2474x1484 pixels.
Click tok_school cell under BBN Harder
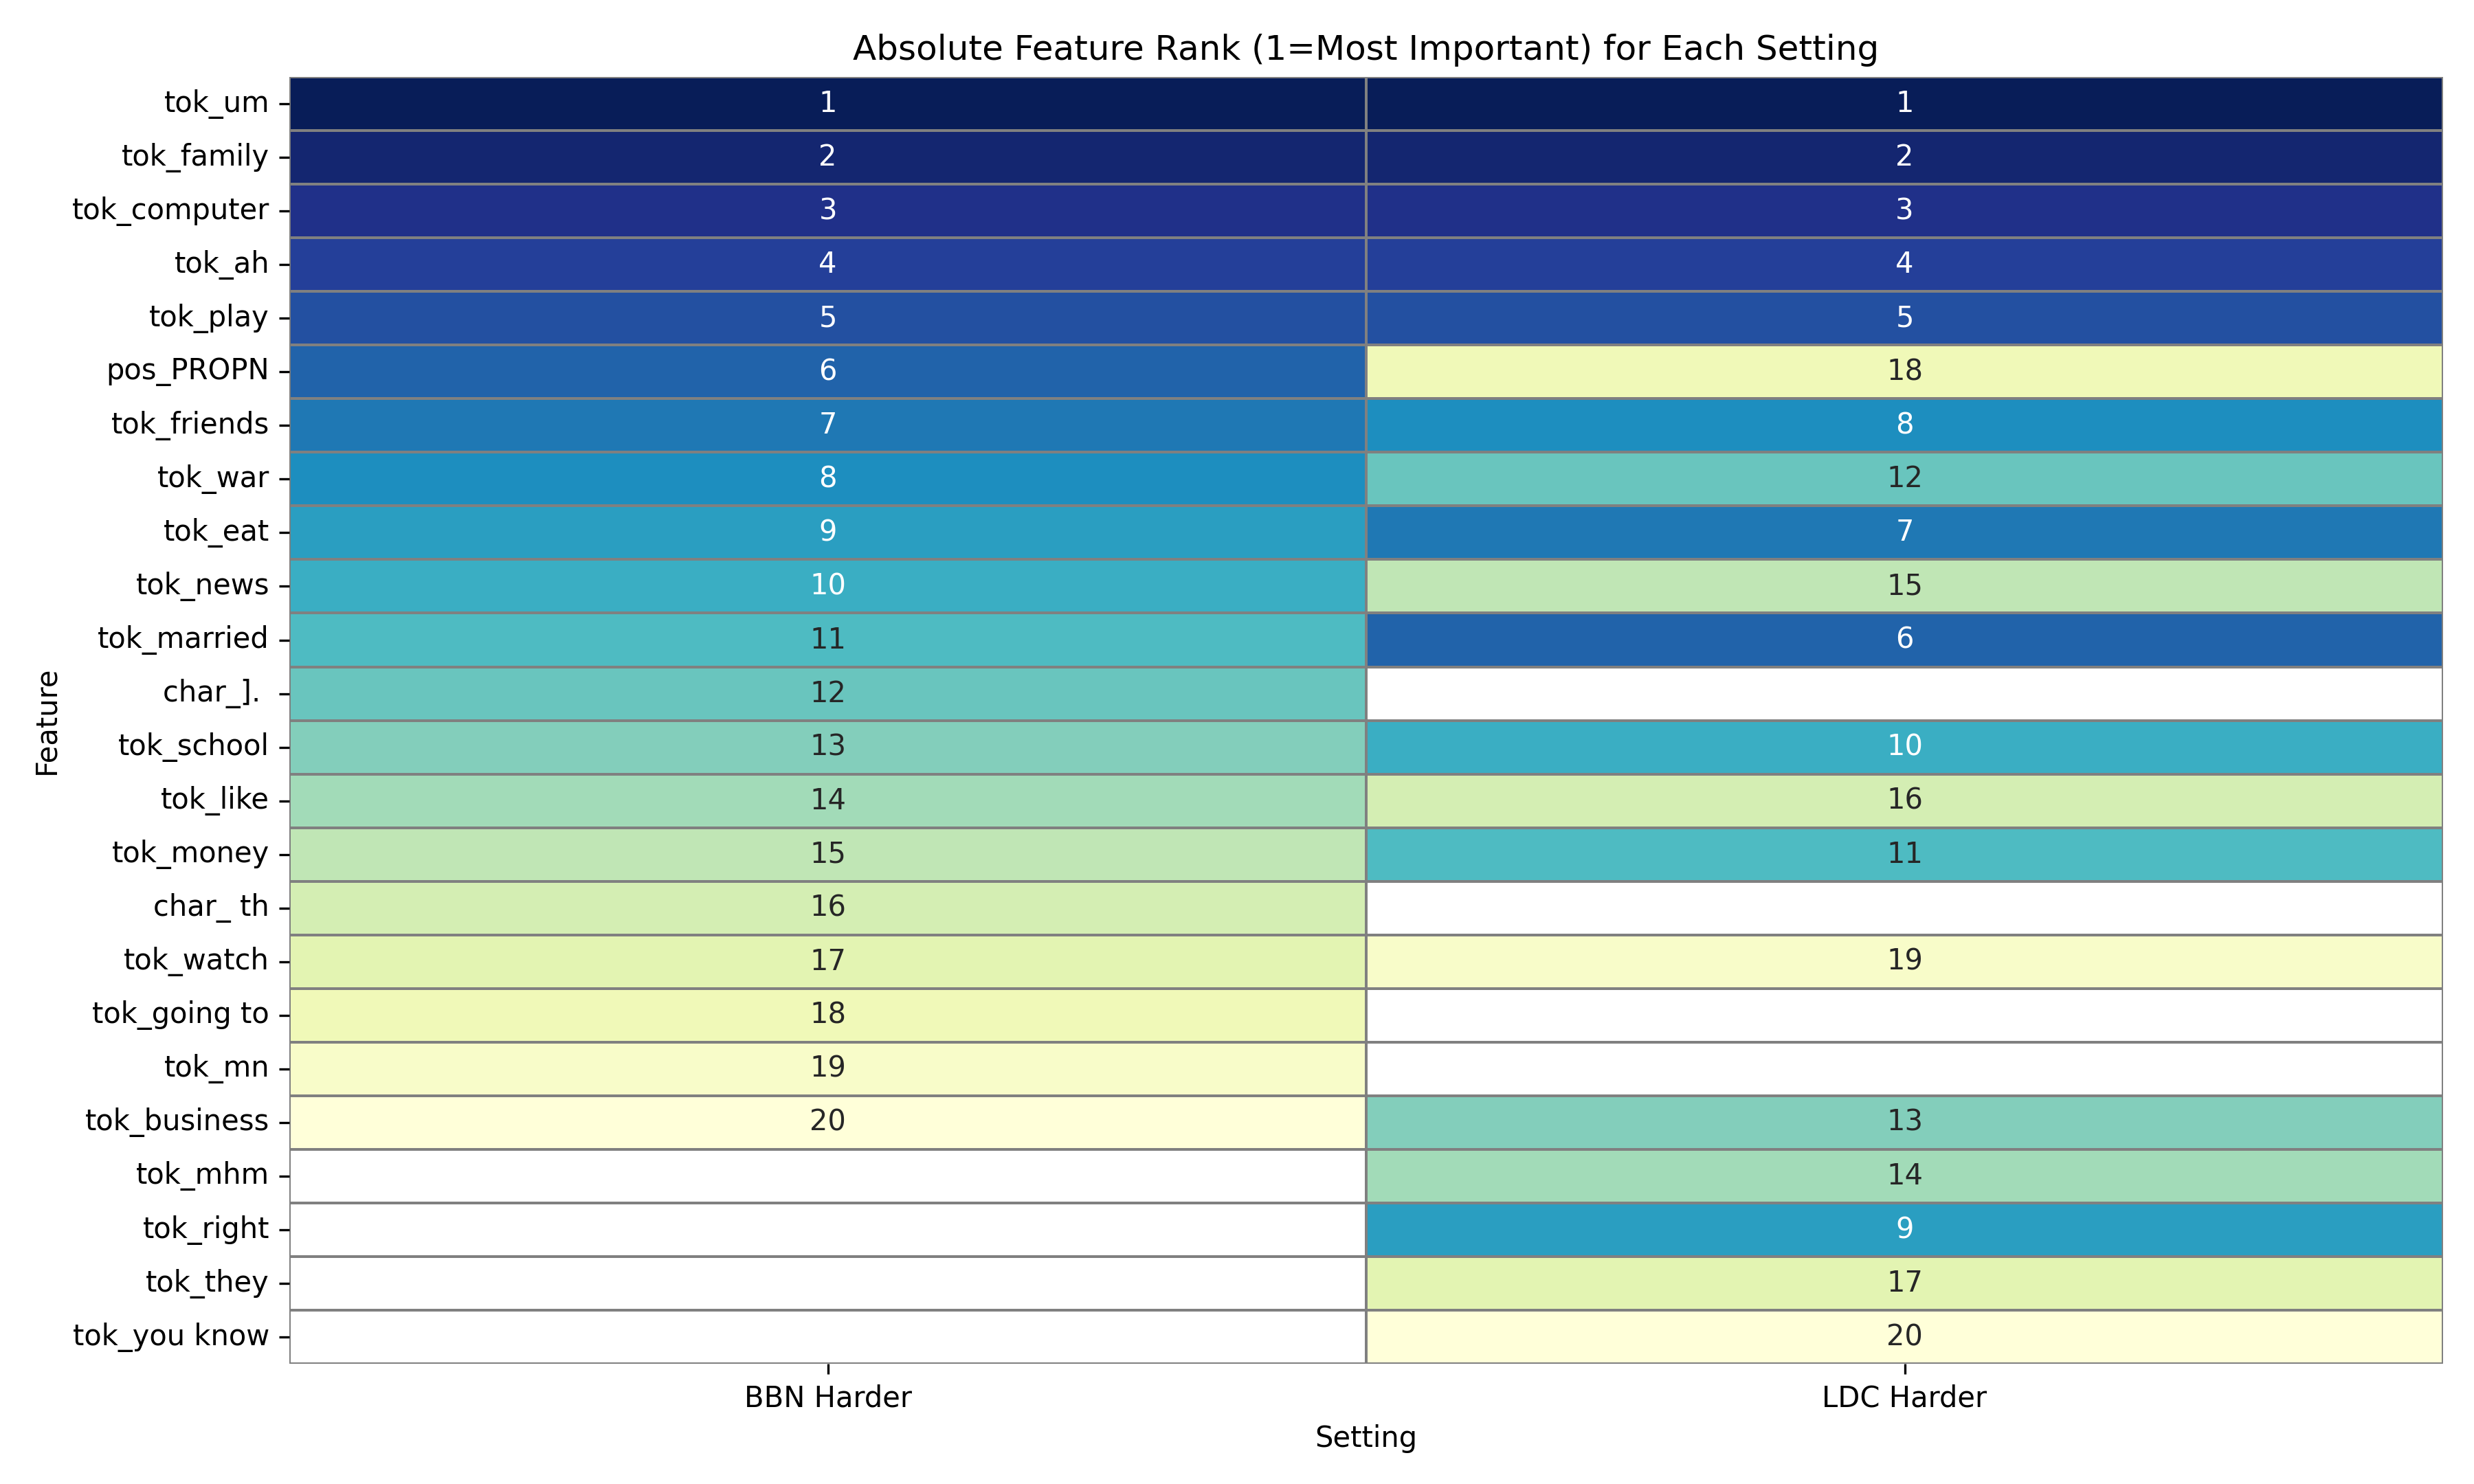pos(827,745)
